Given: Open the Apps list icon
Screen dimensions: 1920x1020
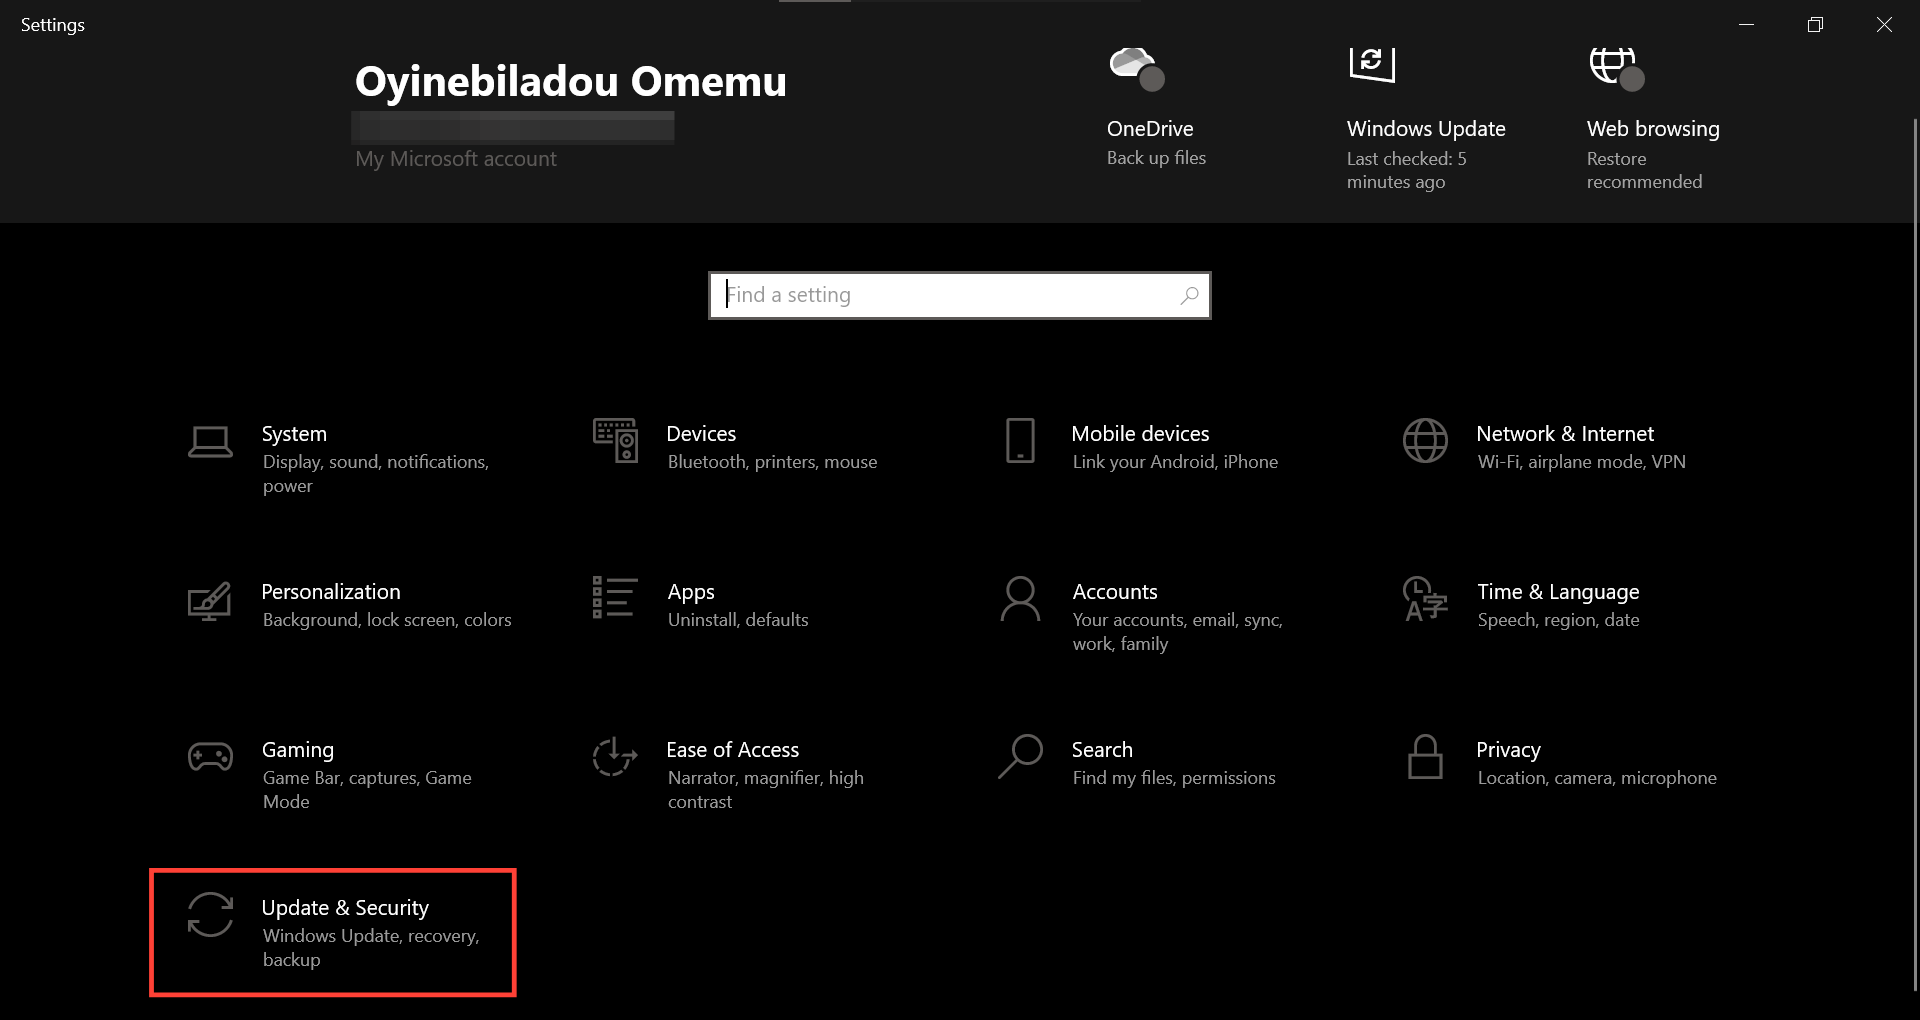Looking at the screenshot, I should [x=615, y=597].
